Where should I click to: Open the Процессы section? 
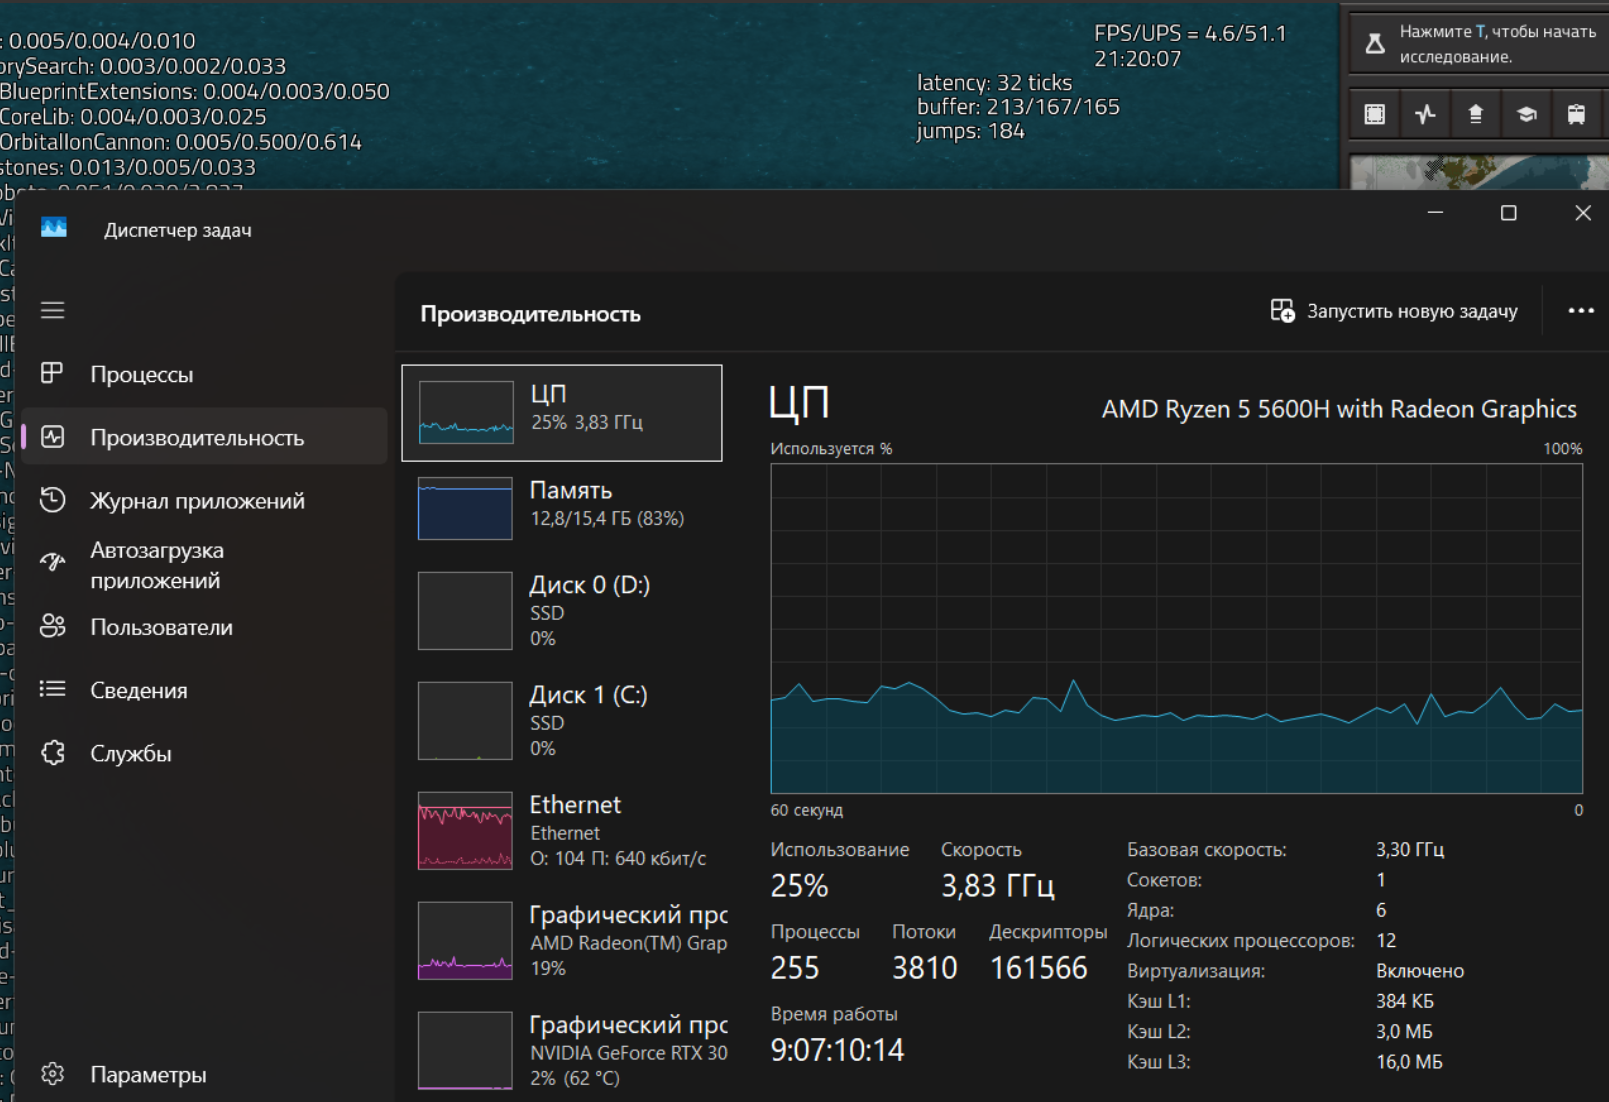pyautogui.click(x=204, y=374)
